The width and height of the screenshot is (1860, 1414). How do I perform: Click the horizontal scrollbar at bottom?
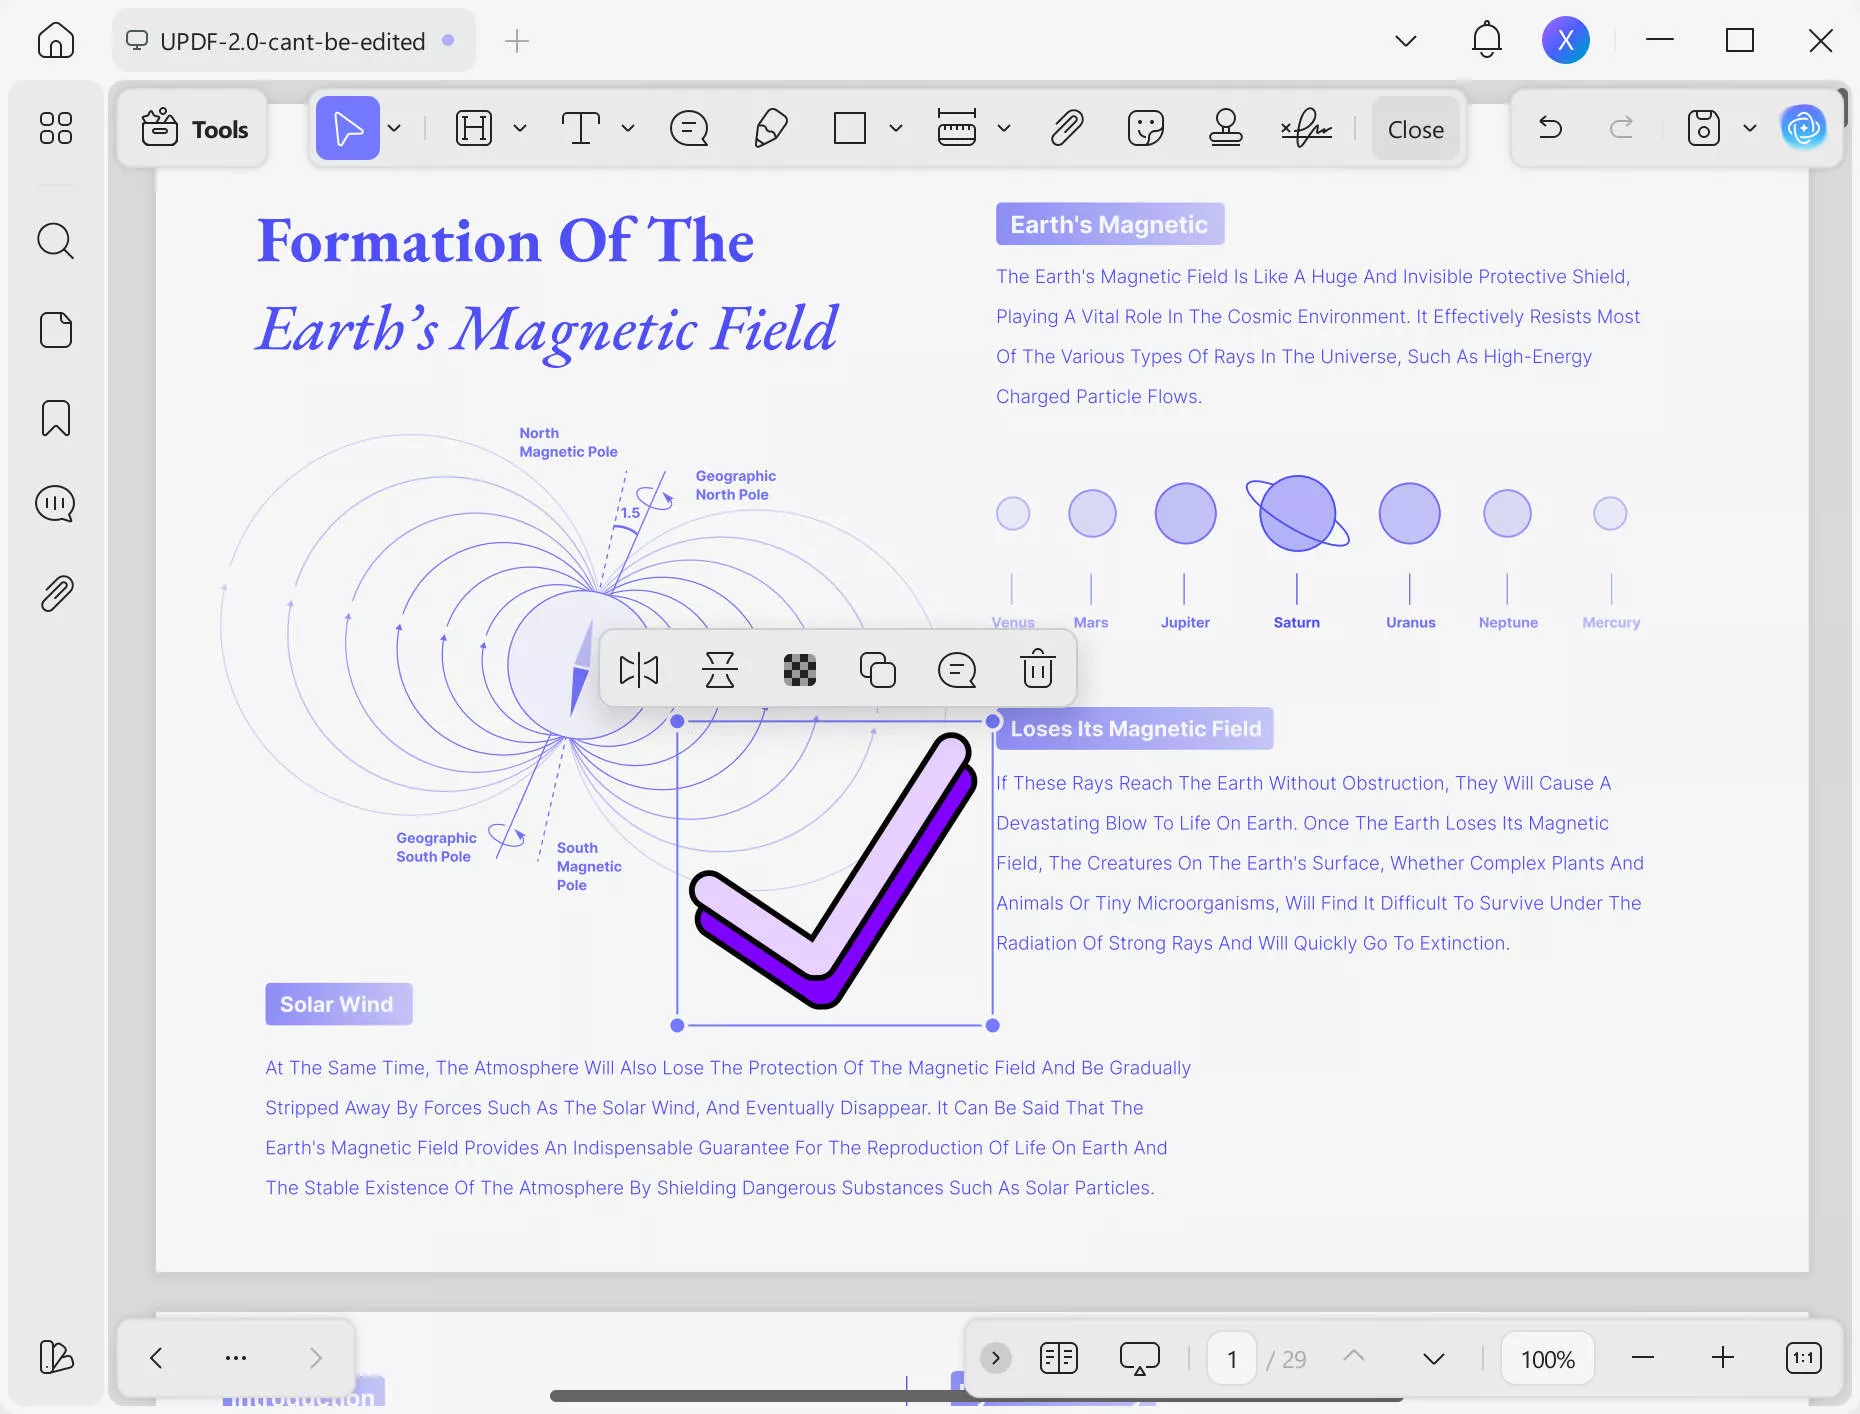pos(976,1396)
